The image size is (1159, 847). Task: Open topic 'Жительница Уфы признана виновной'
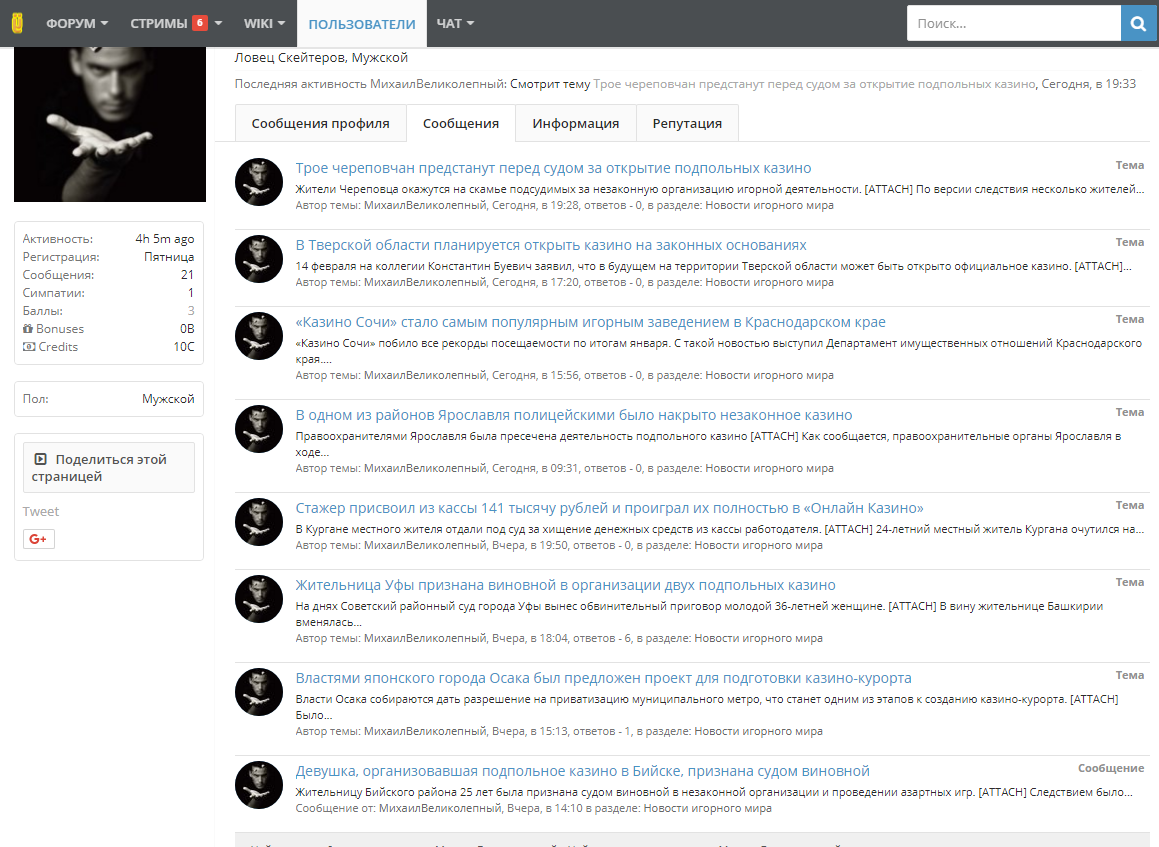[565, 585]
